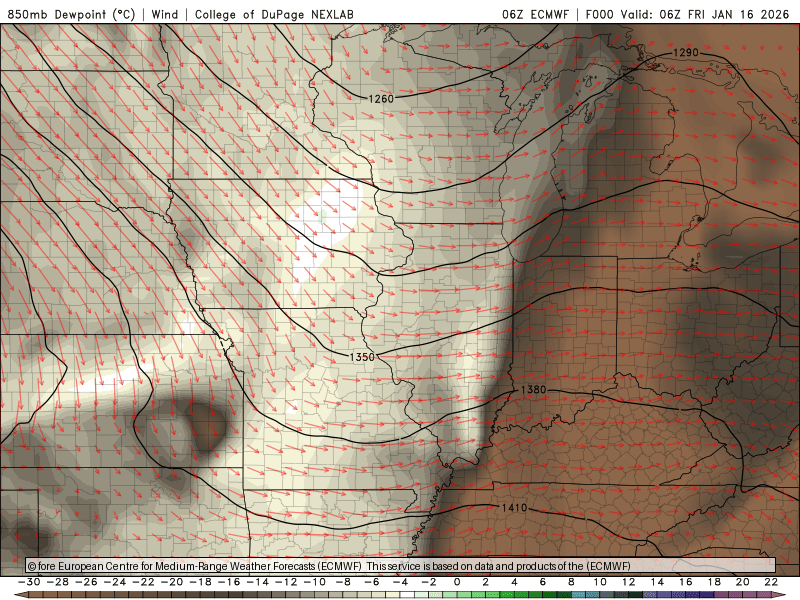800x600 pixels.
Task: Click the 1410 height contour label
Action: [514, 508]
